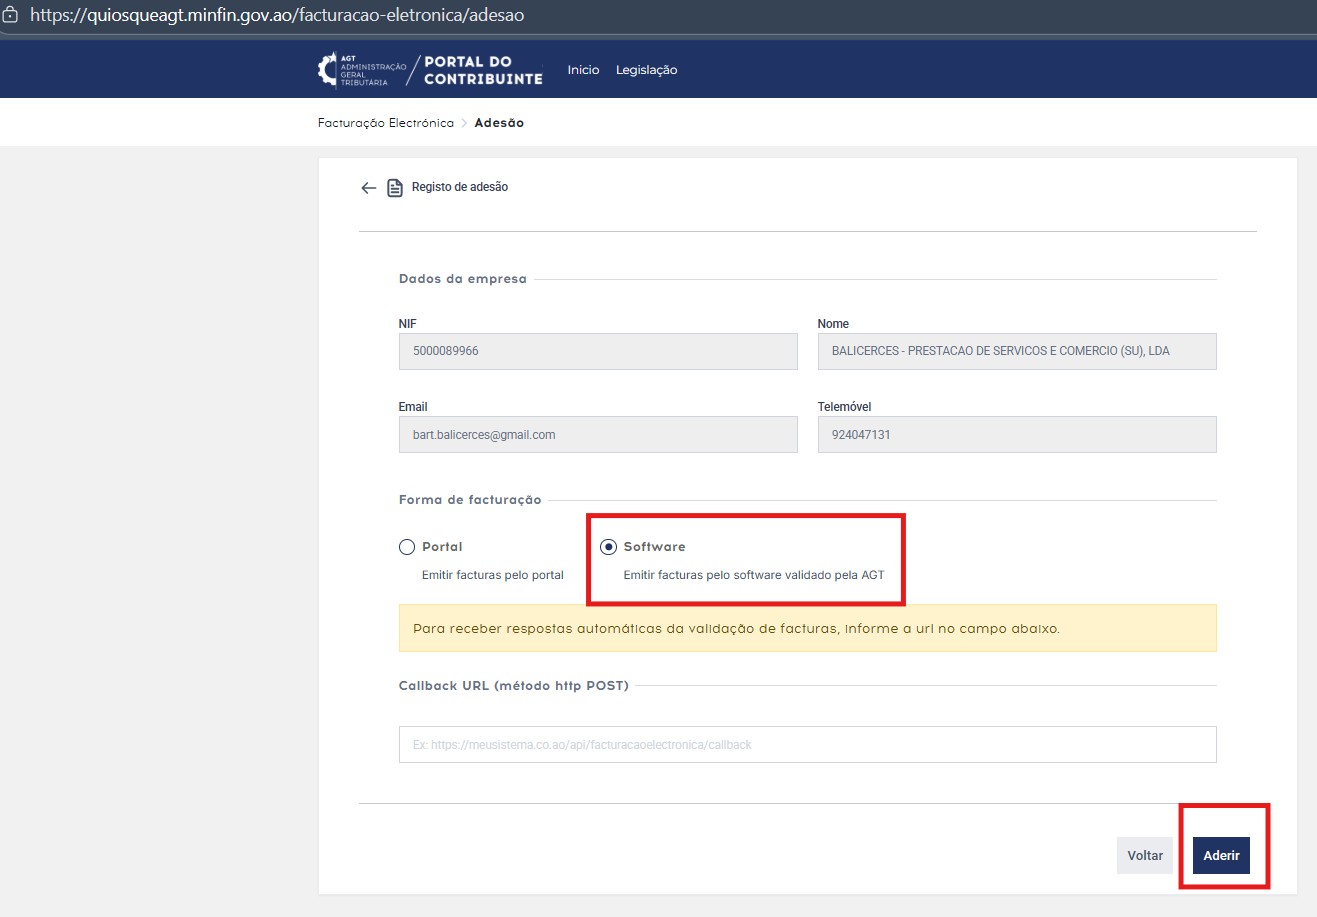The image size is (1317, 917).
Task: Click the browser URL address text
Action: coord(277,15)
